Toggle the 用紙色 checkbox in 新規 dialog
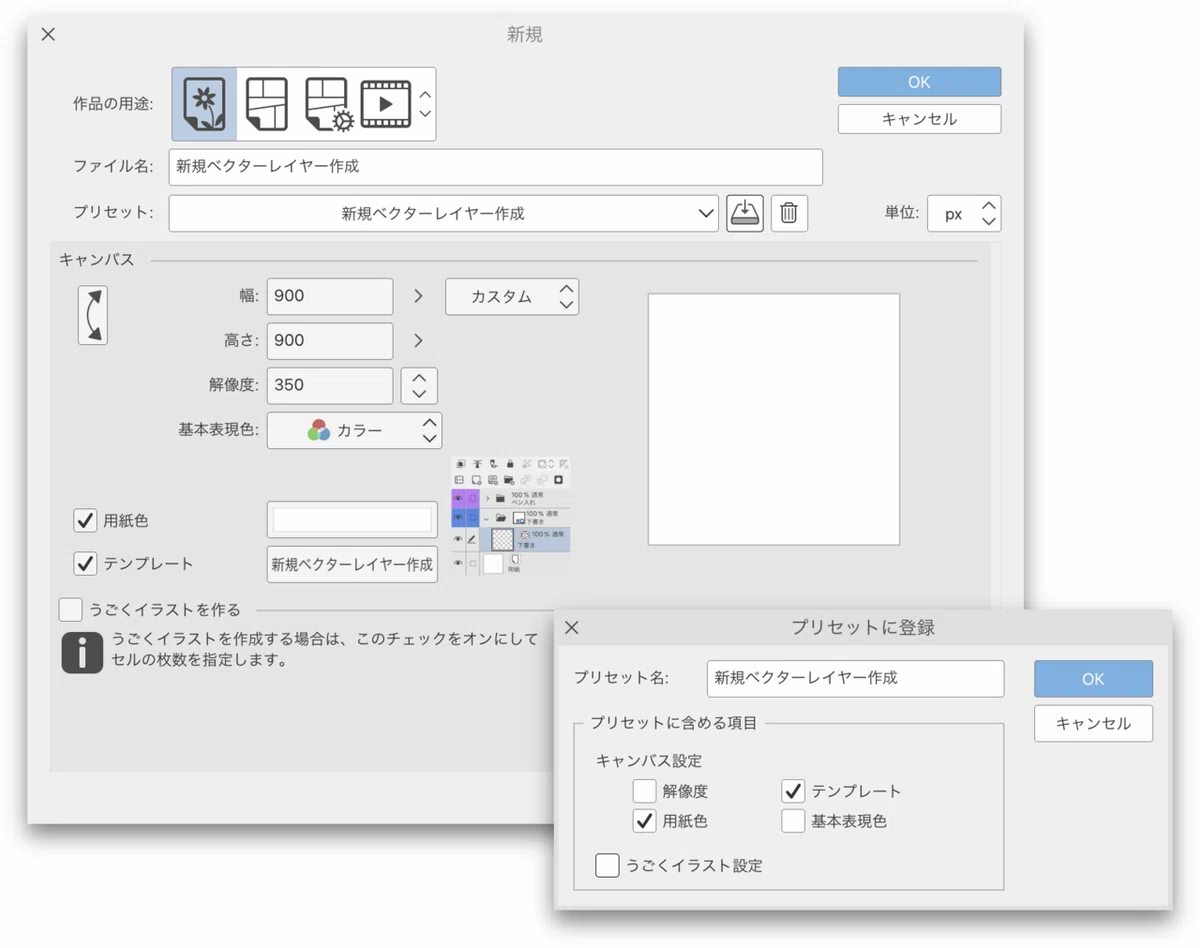The image size is (1200, 948). 85,520
